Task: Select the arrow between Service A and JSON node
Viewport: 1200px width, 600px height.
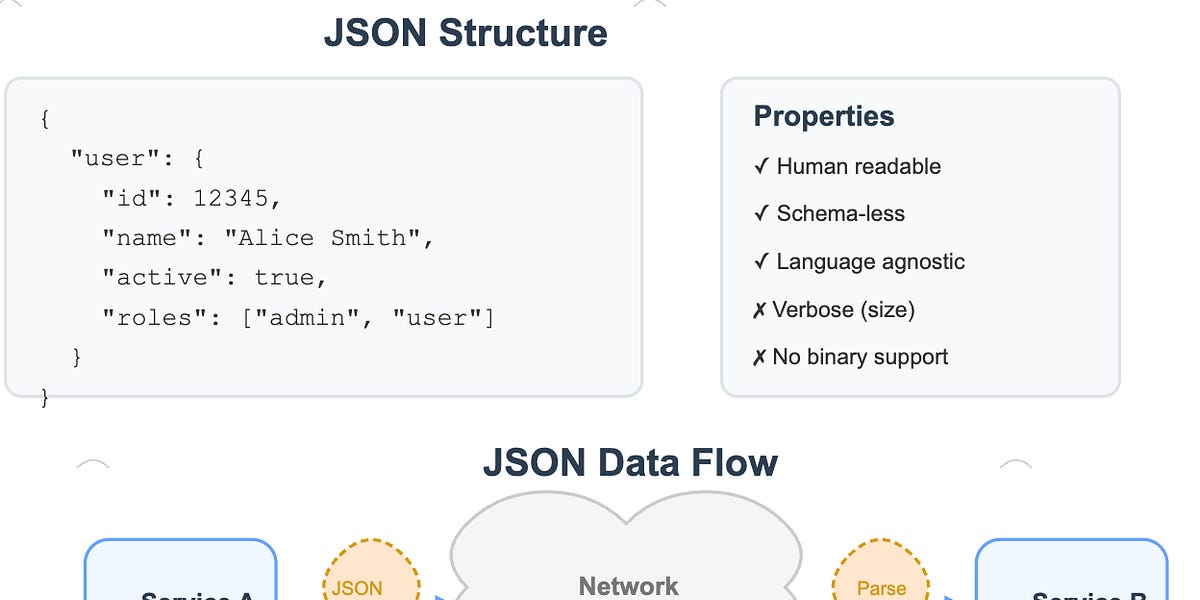Action: point(300,595)
